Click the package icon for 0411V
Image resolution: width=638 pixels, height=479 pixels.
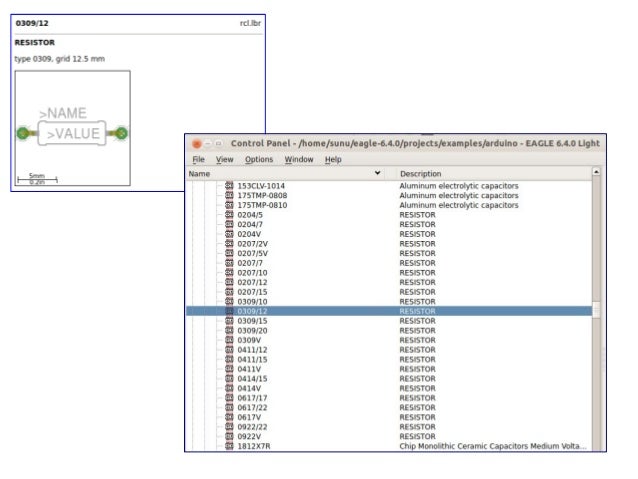[229, 369]
